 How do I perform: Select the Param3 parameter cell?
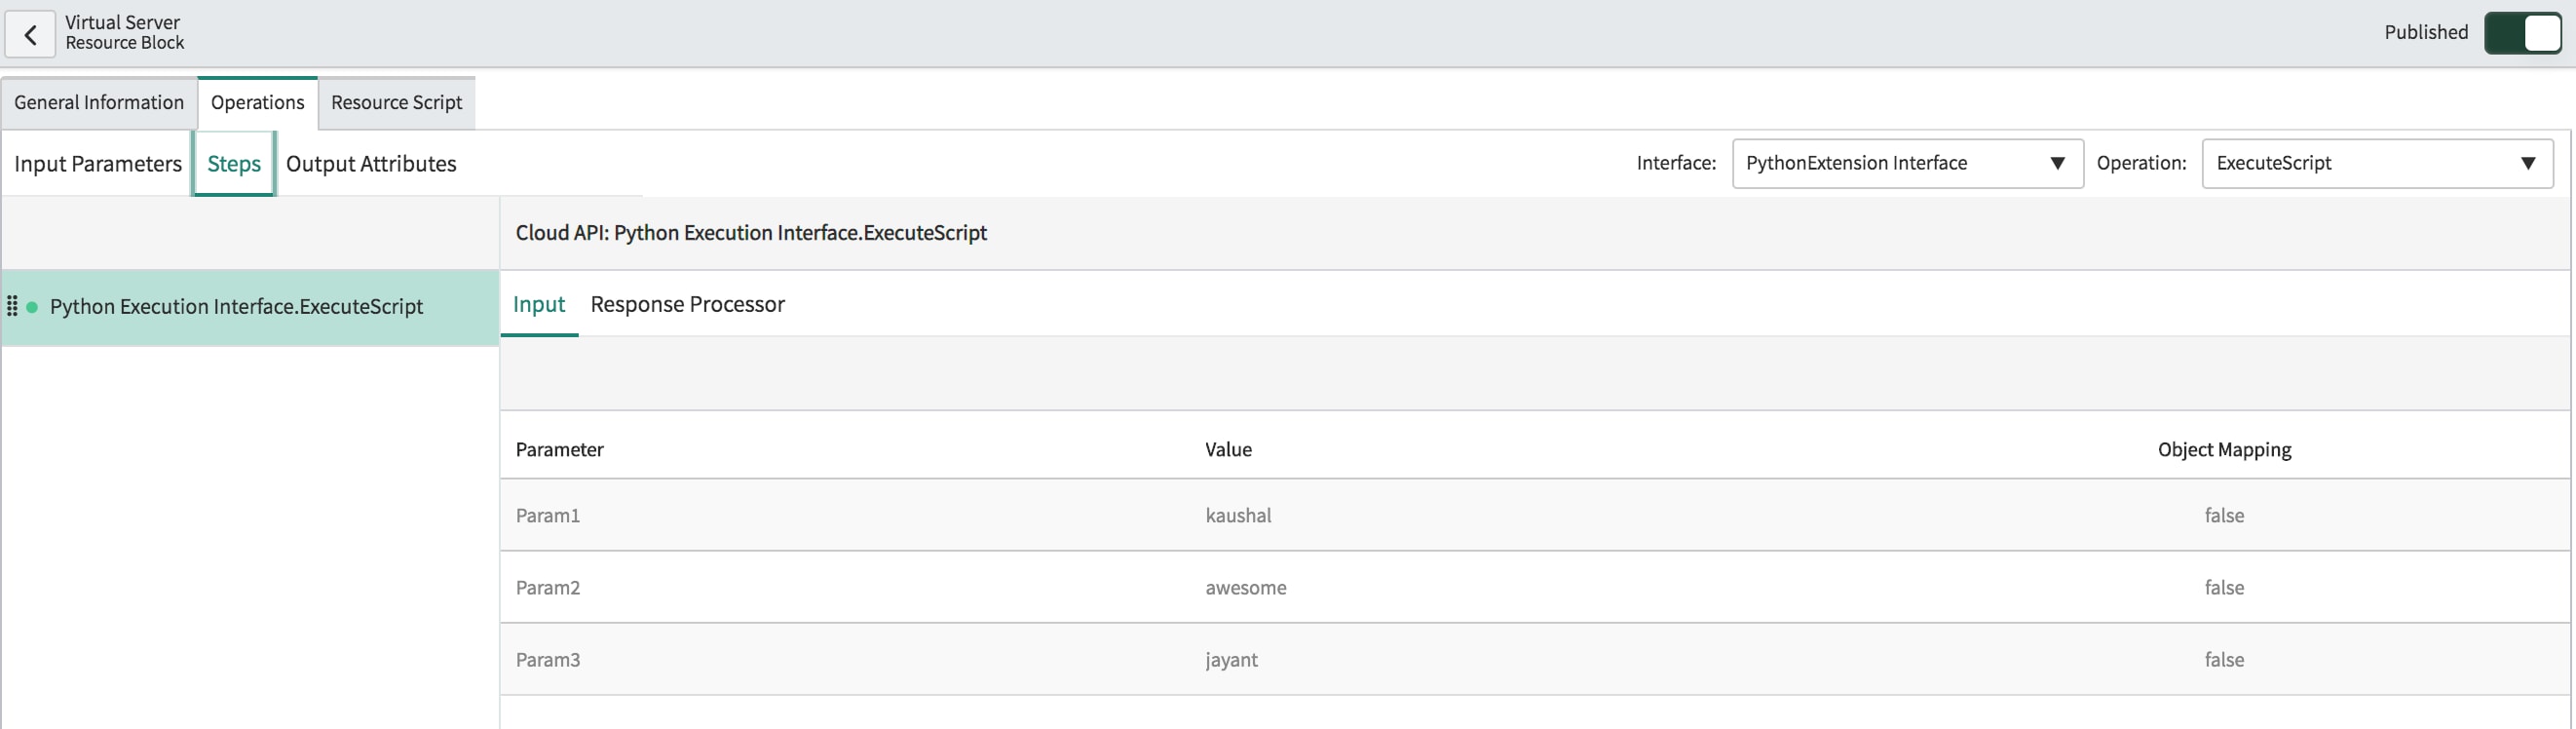[548, 660]
